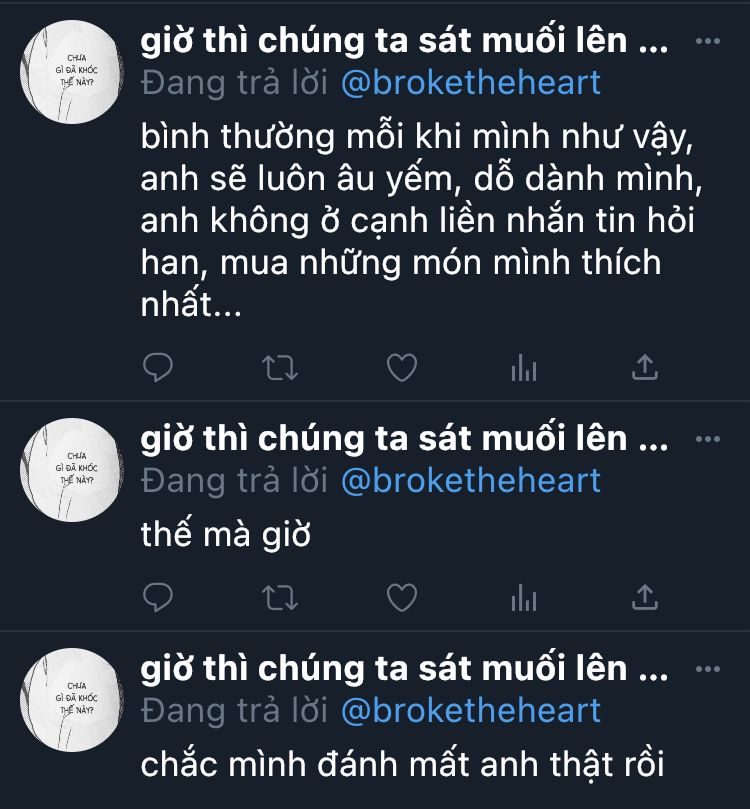Open @broketheheart link in third tweet
Viewport: 750px width, 809px height.
[471, 710]
